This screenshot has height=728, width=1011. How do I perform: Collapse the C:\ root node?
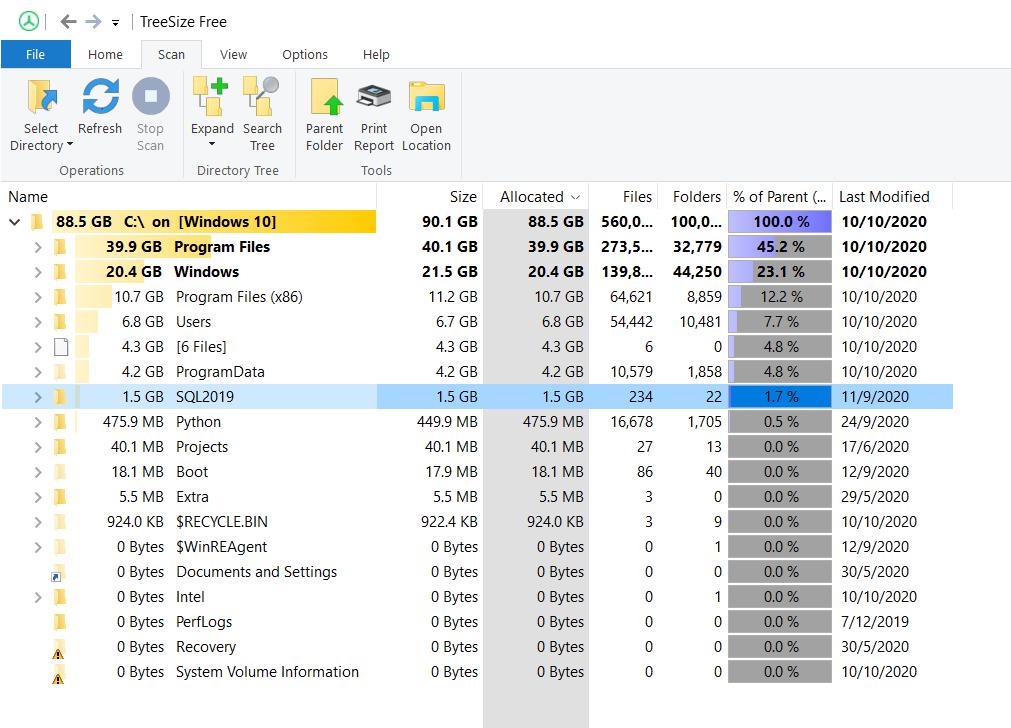[x=14, y=222]
